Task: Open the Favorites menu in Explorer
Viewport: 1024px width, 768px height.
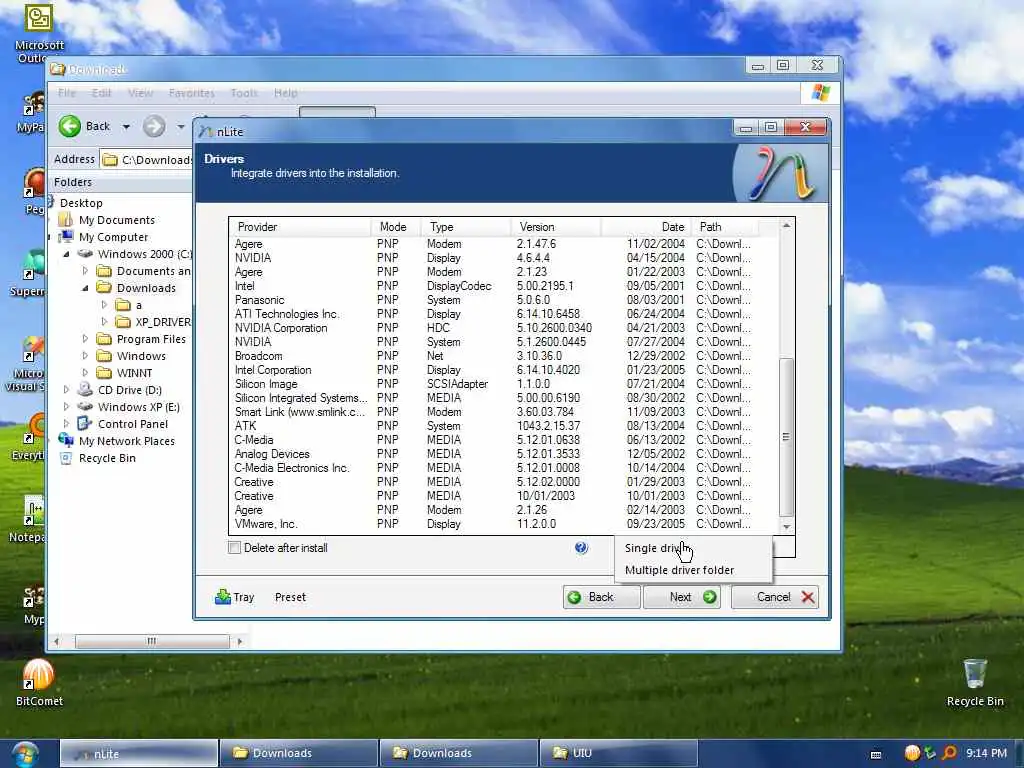Action: 191,93
